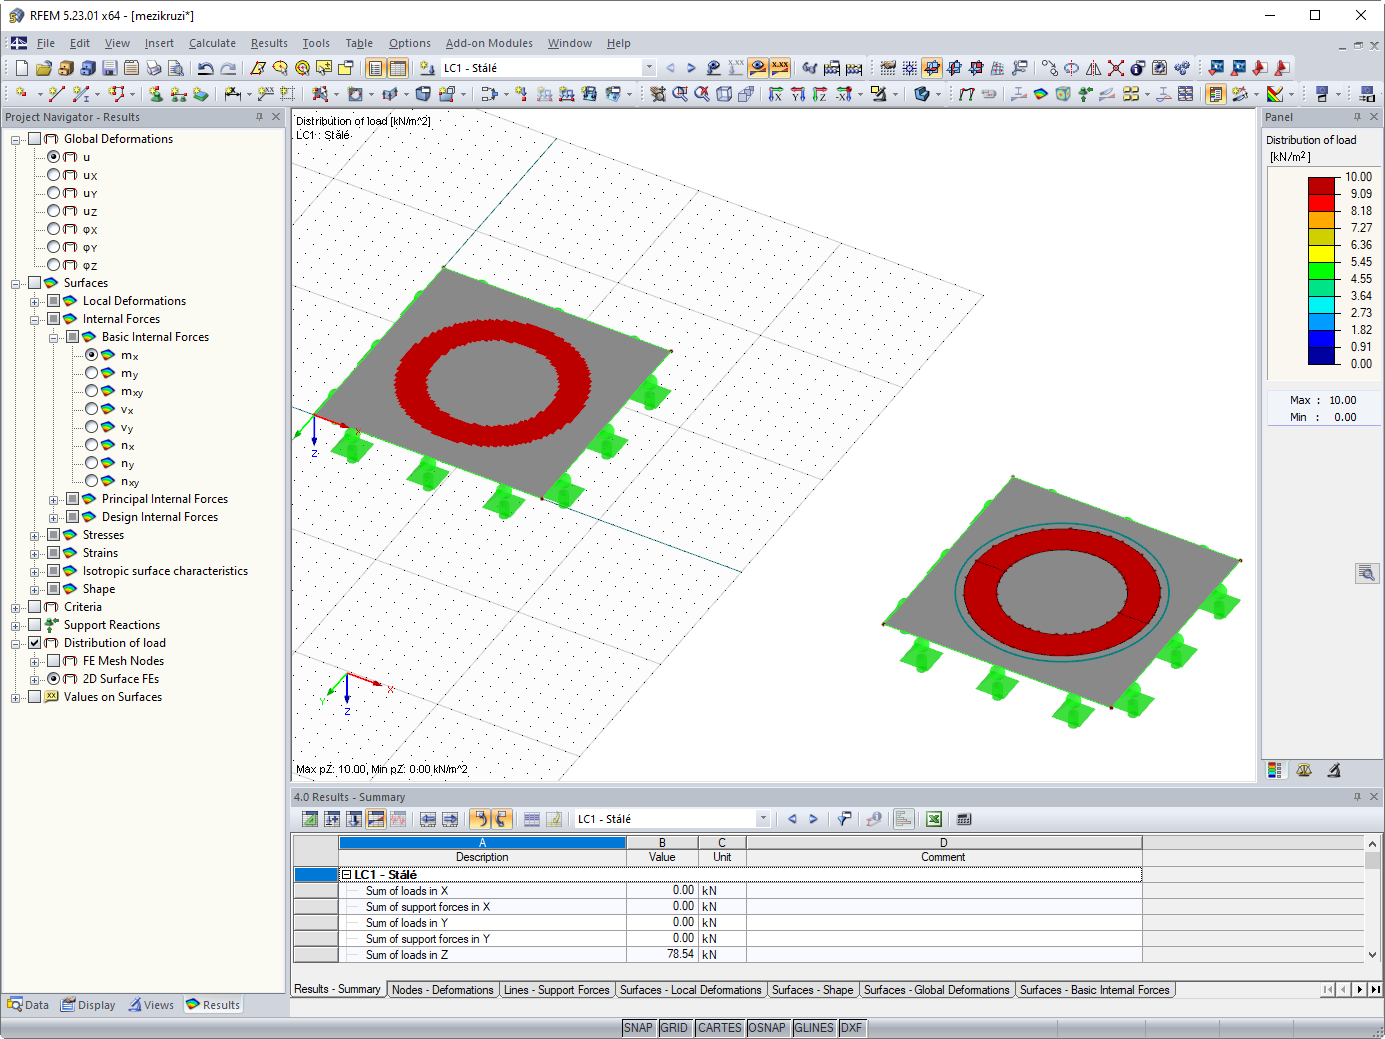Toggle the OSNAP status bar button
The width and height of the screenshot is (1385, 1039).
pos(767,1028)
